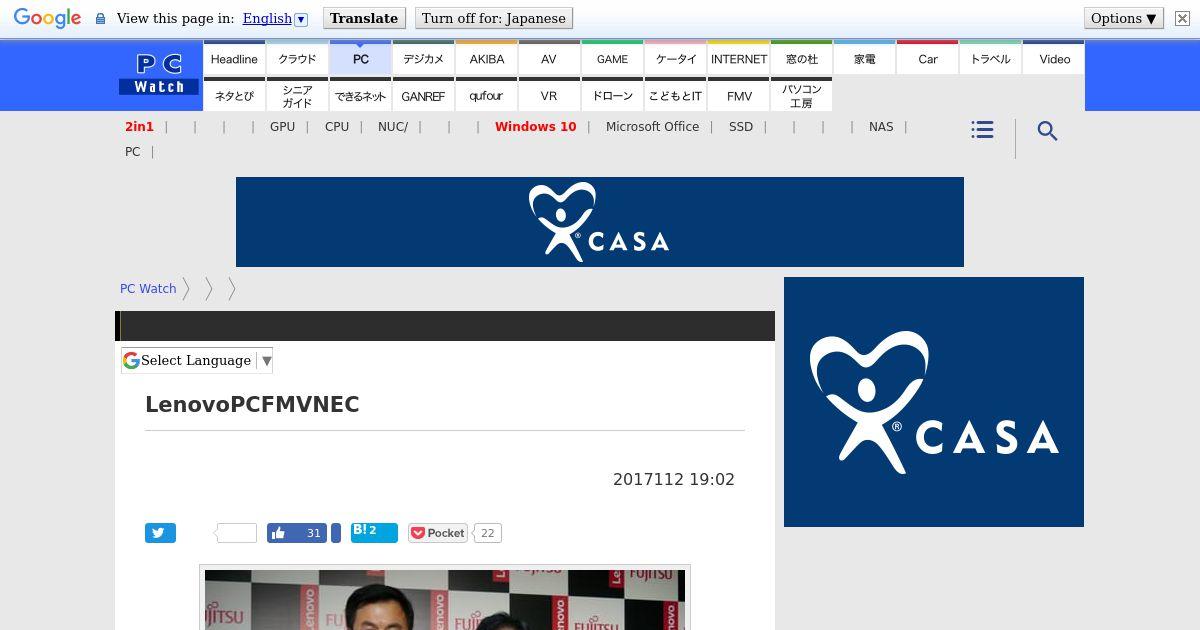The image size is (1200, 630).
Task: Open the qufour nav tab
Action: pyautogui.click(x=486, y=95)
